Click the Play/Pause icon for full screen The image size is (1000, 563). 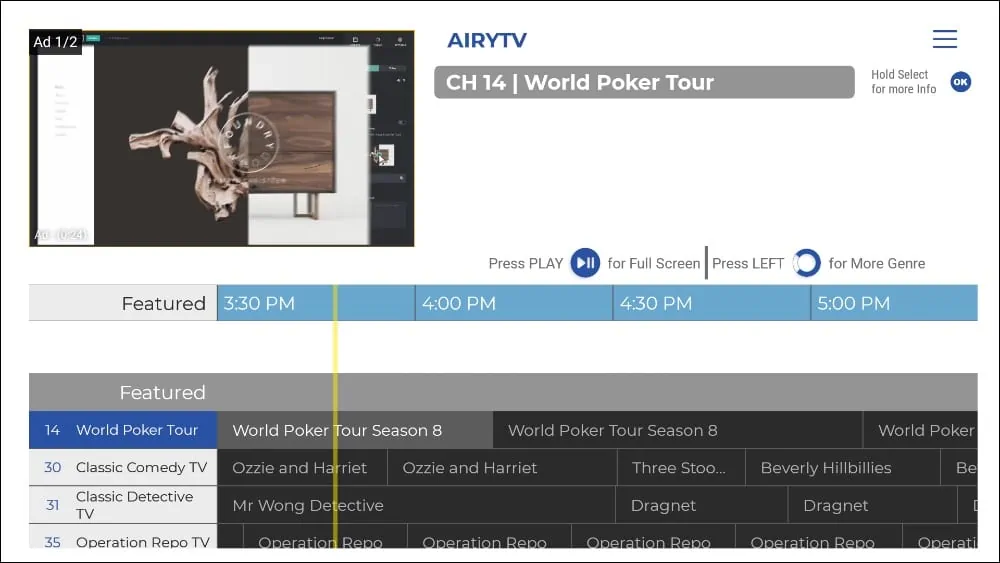(585, 263)
